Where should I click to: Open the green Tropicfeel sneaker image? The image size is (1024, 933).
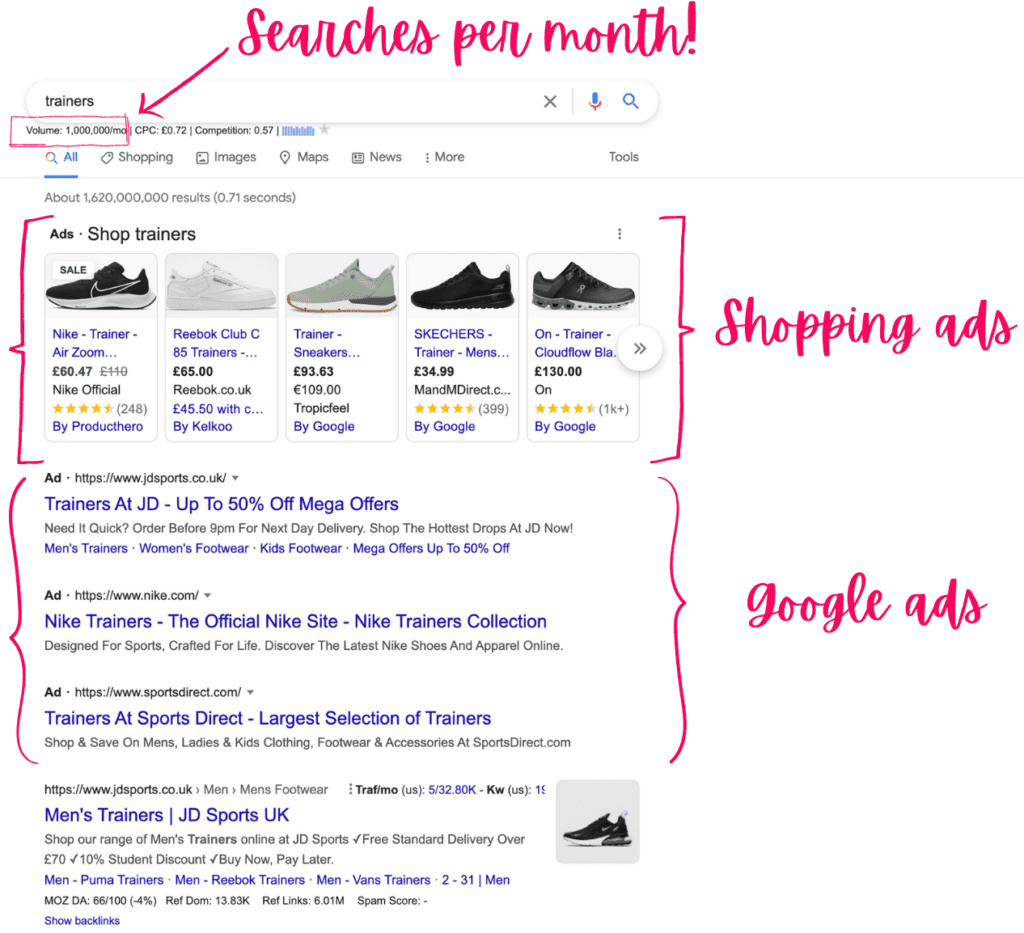pos(342,286)
